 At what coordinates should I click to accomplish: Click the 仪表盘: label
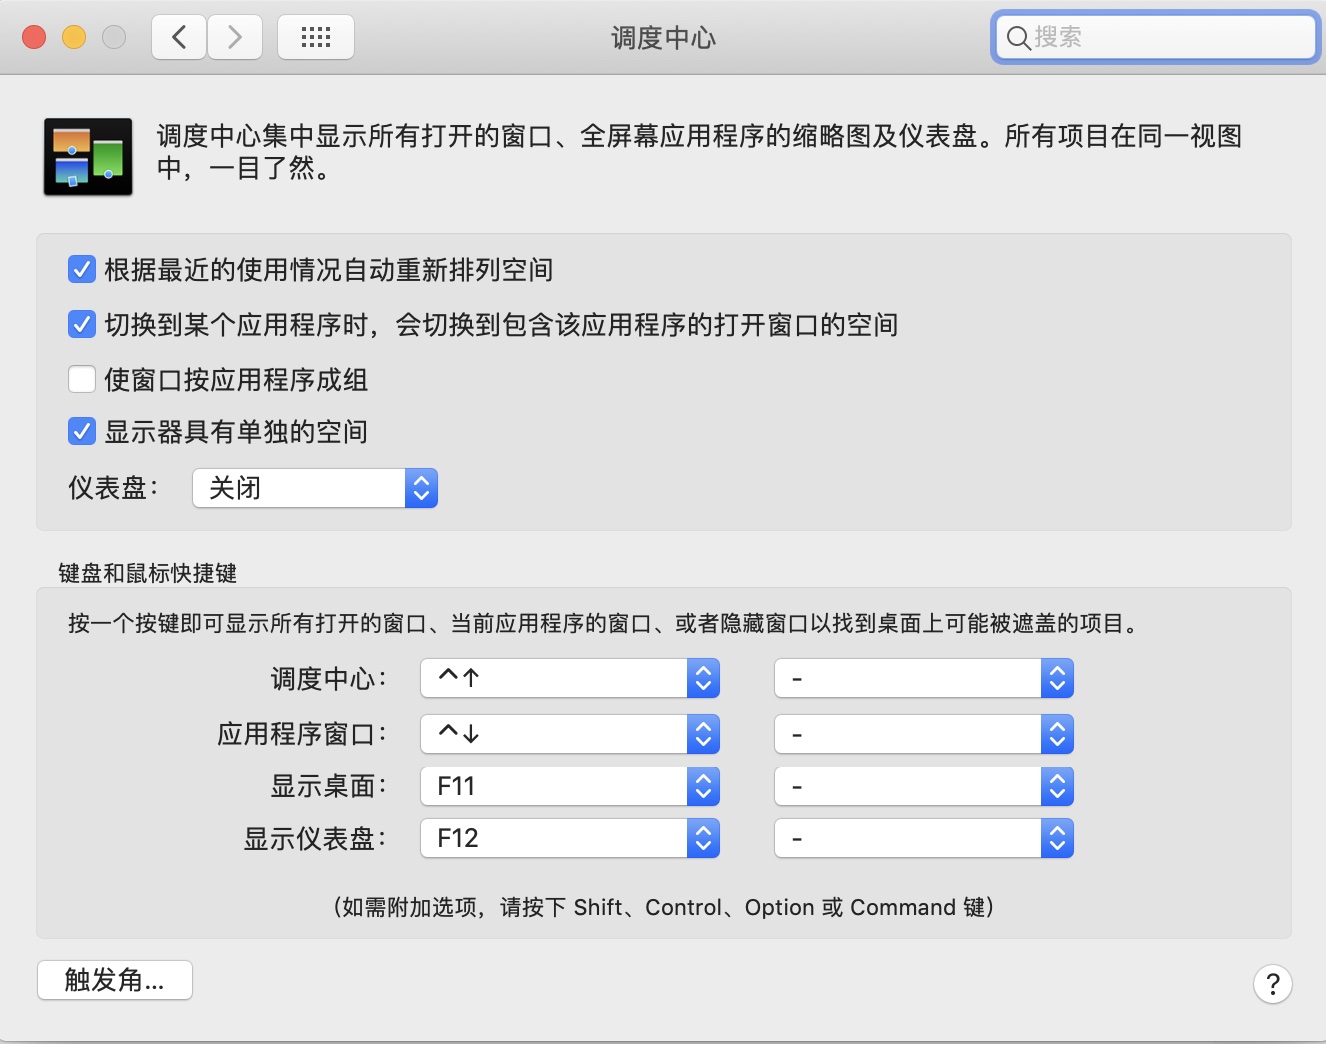pos(113,488)
